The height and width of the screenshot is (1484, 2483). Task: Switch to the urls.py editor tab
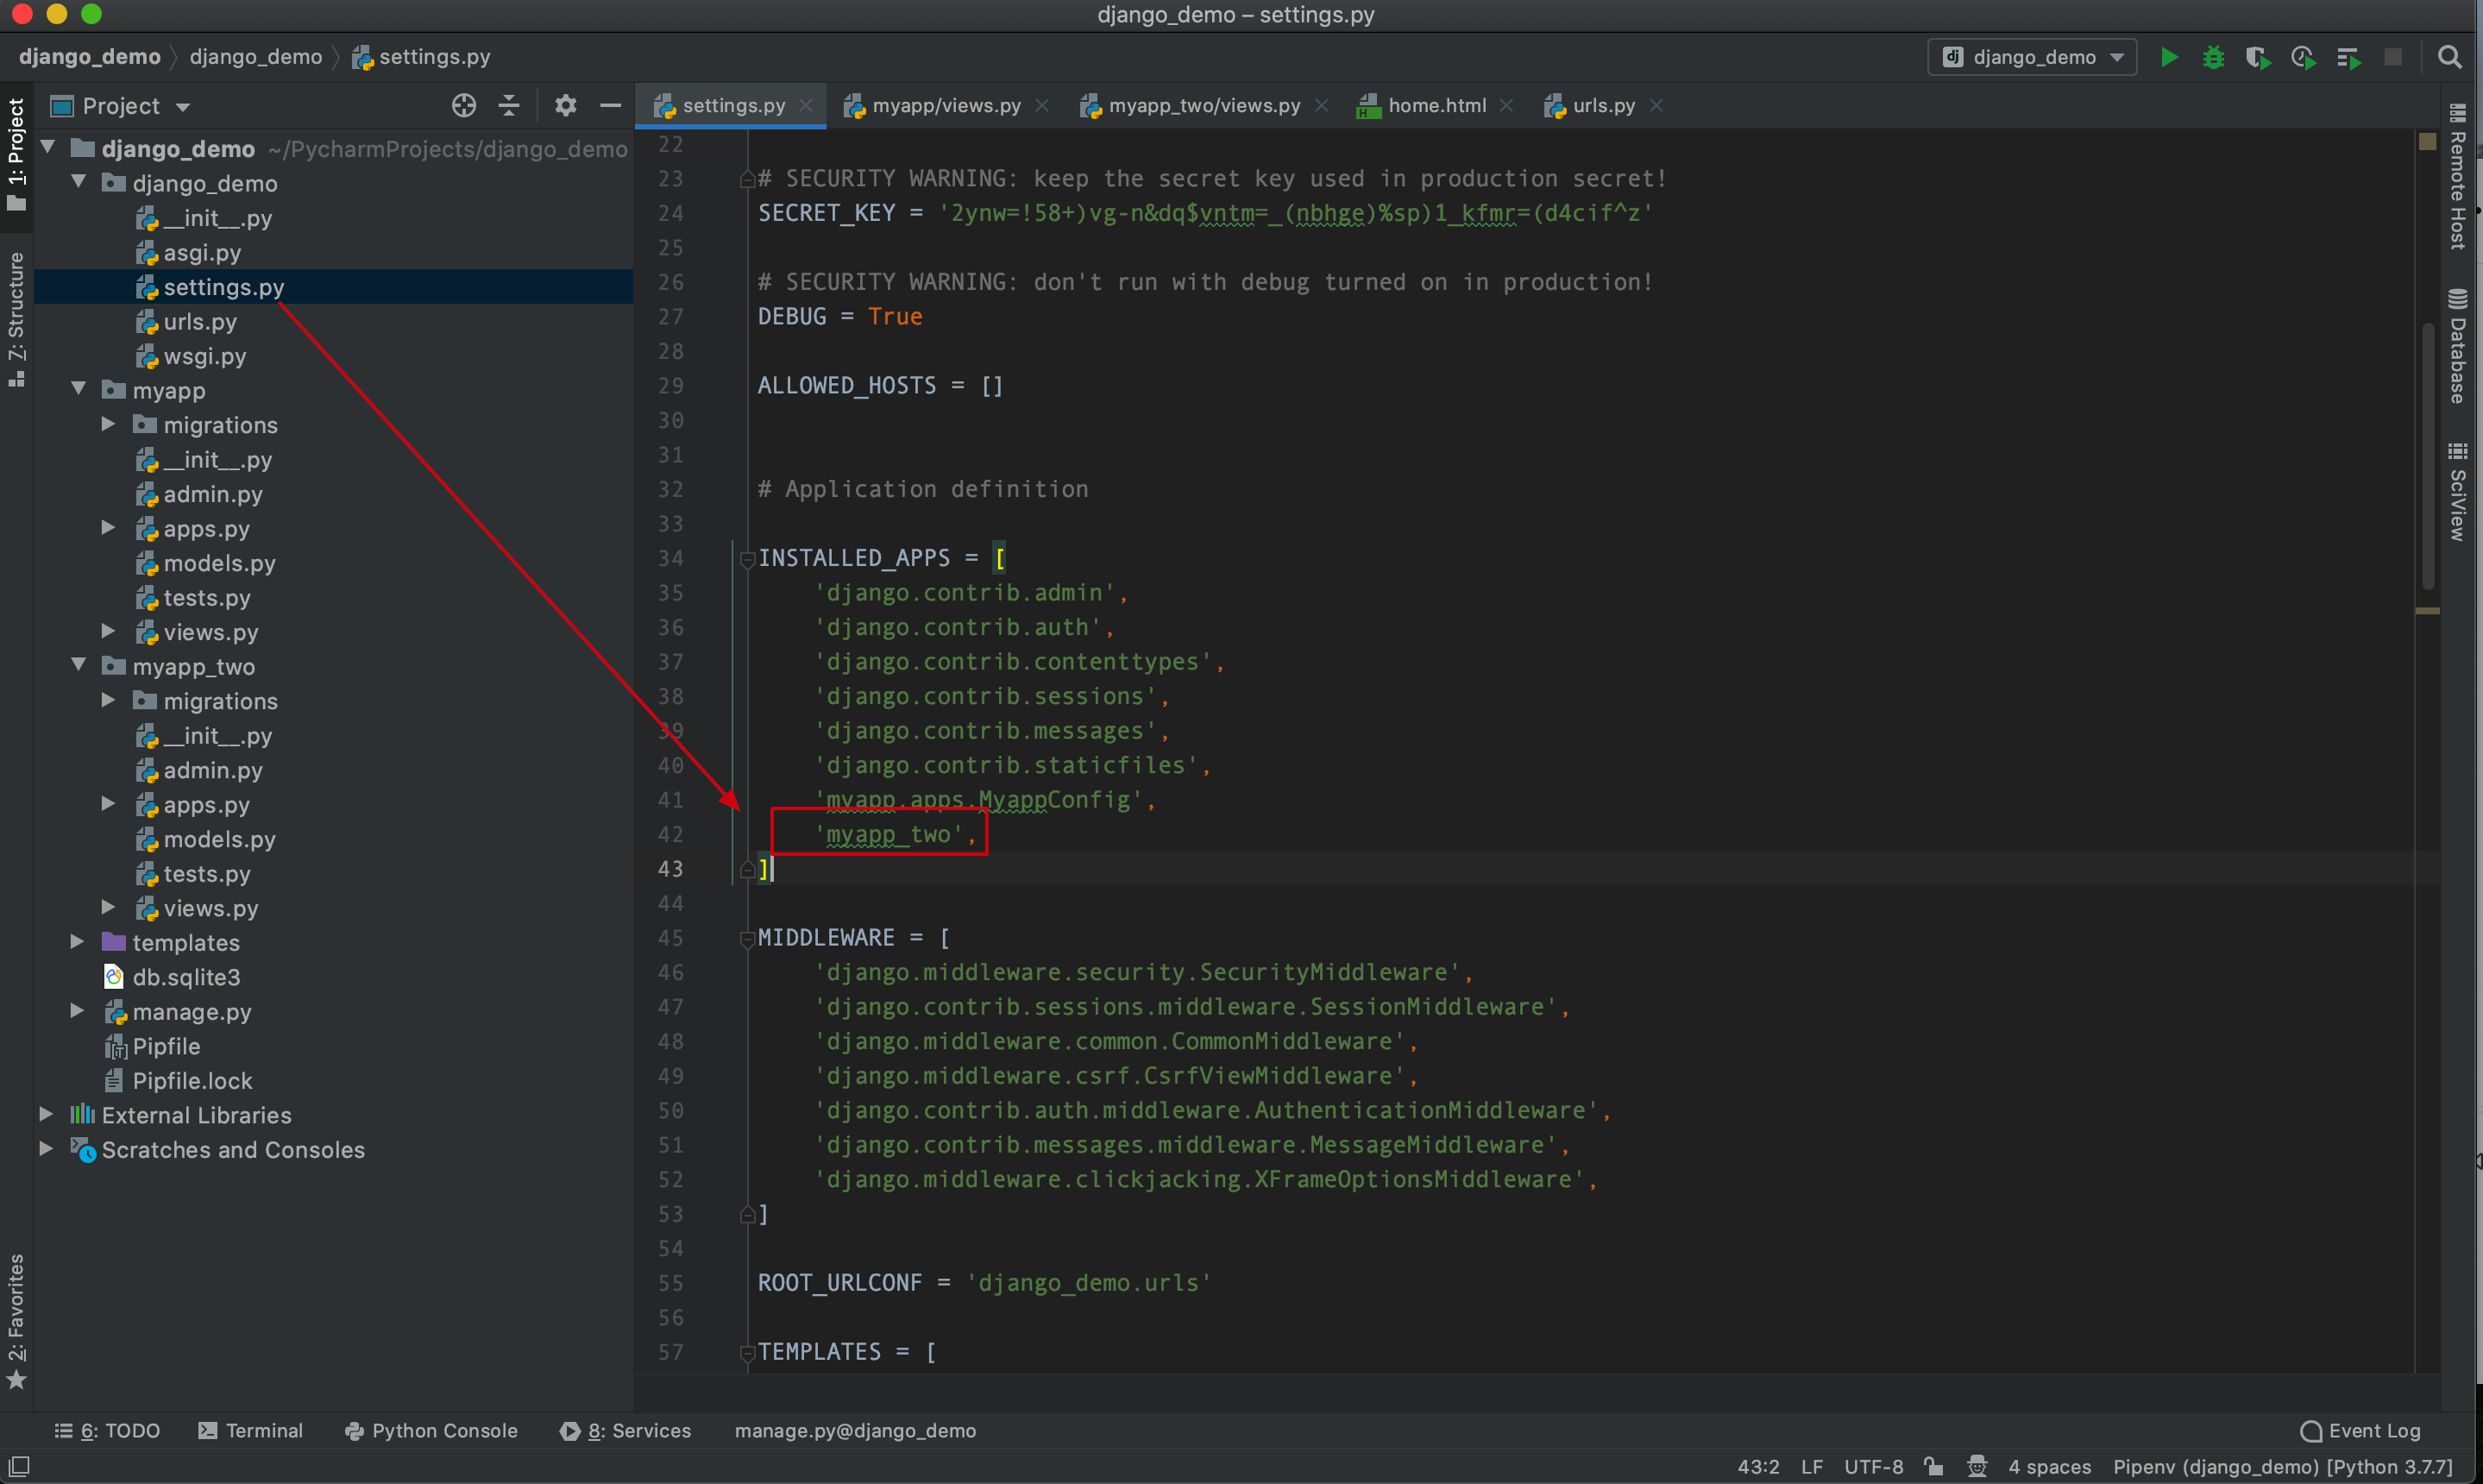pos(1602,105)
